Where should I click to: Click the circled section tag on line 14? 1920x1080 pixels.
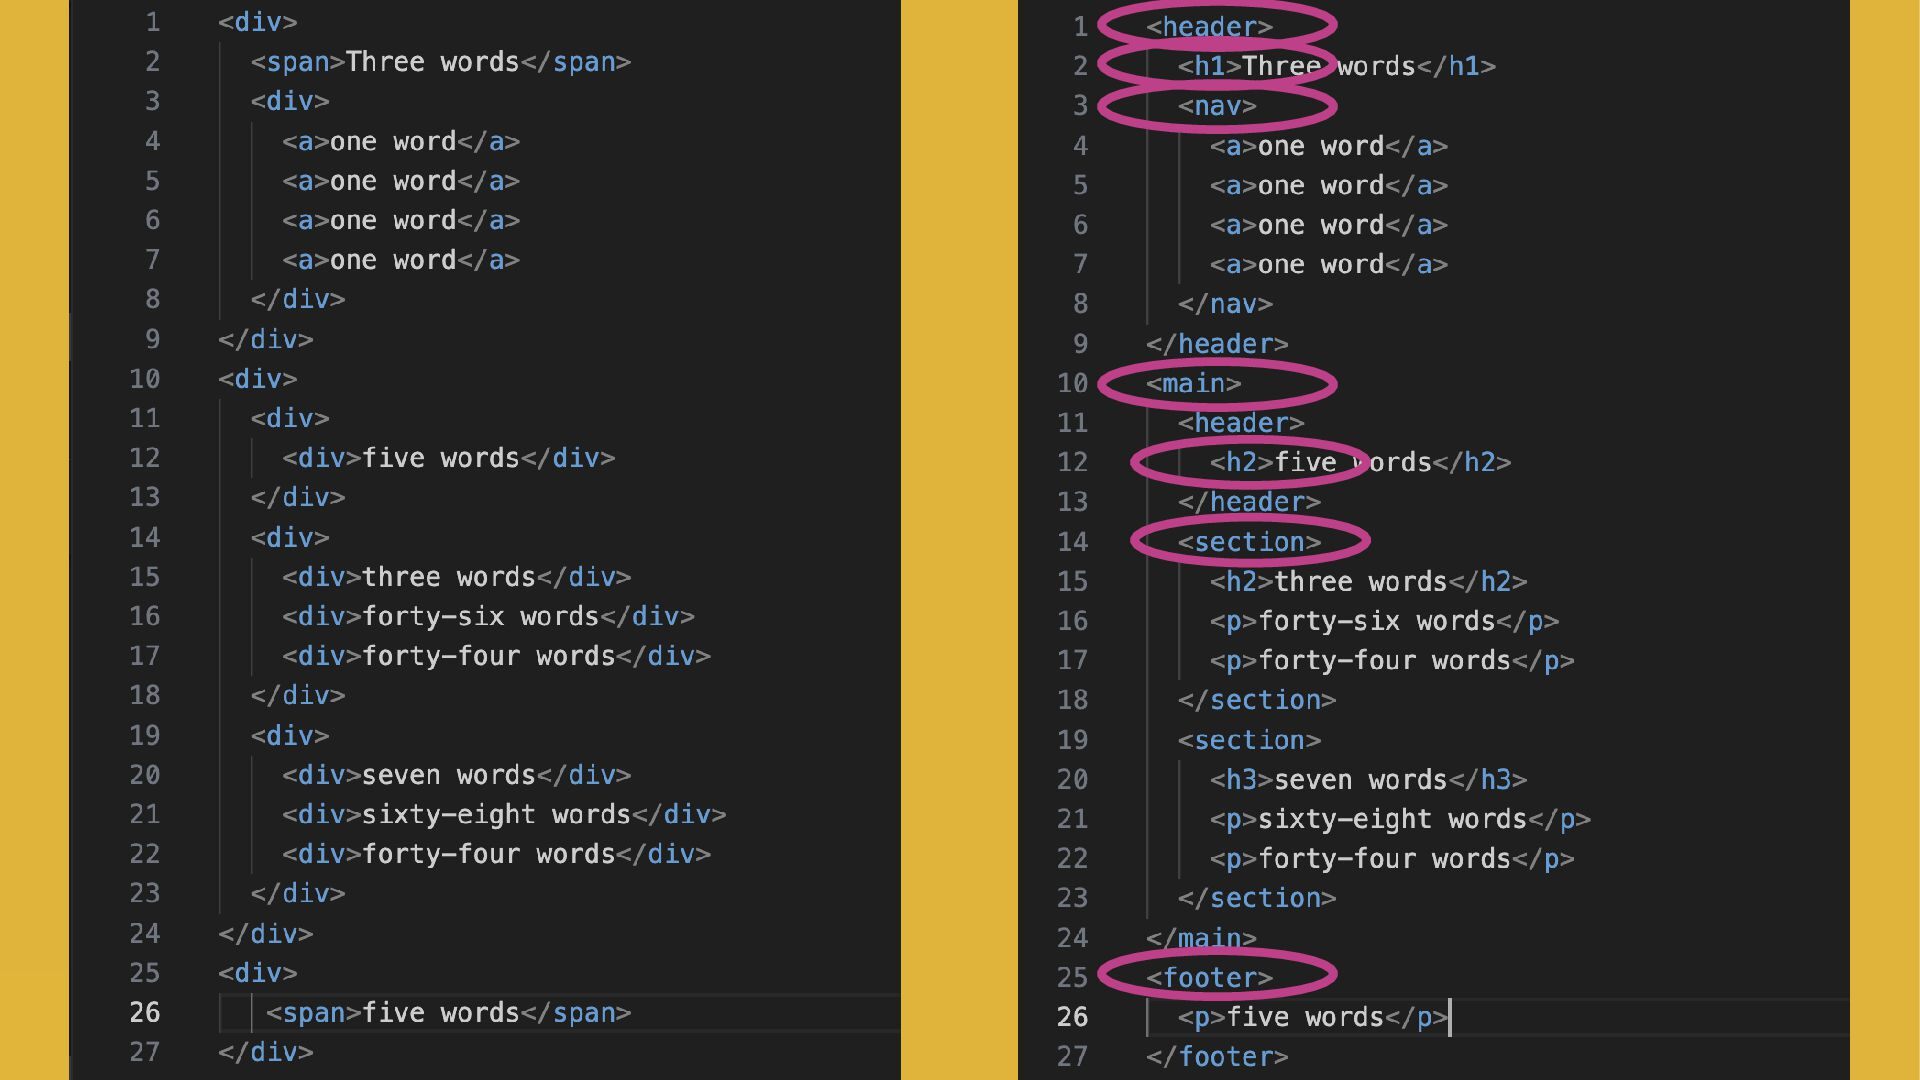1249,542
